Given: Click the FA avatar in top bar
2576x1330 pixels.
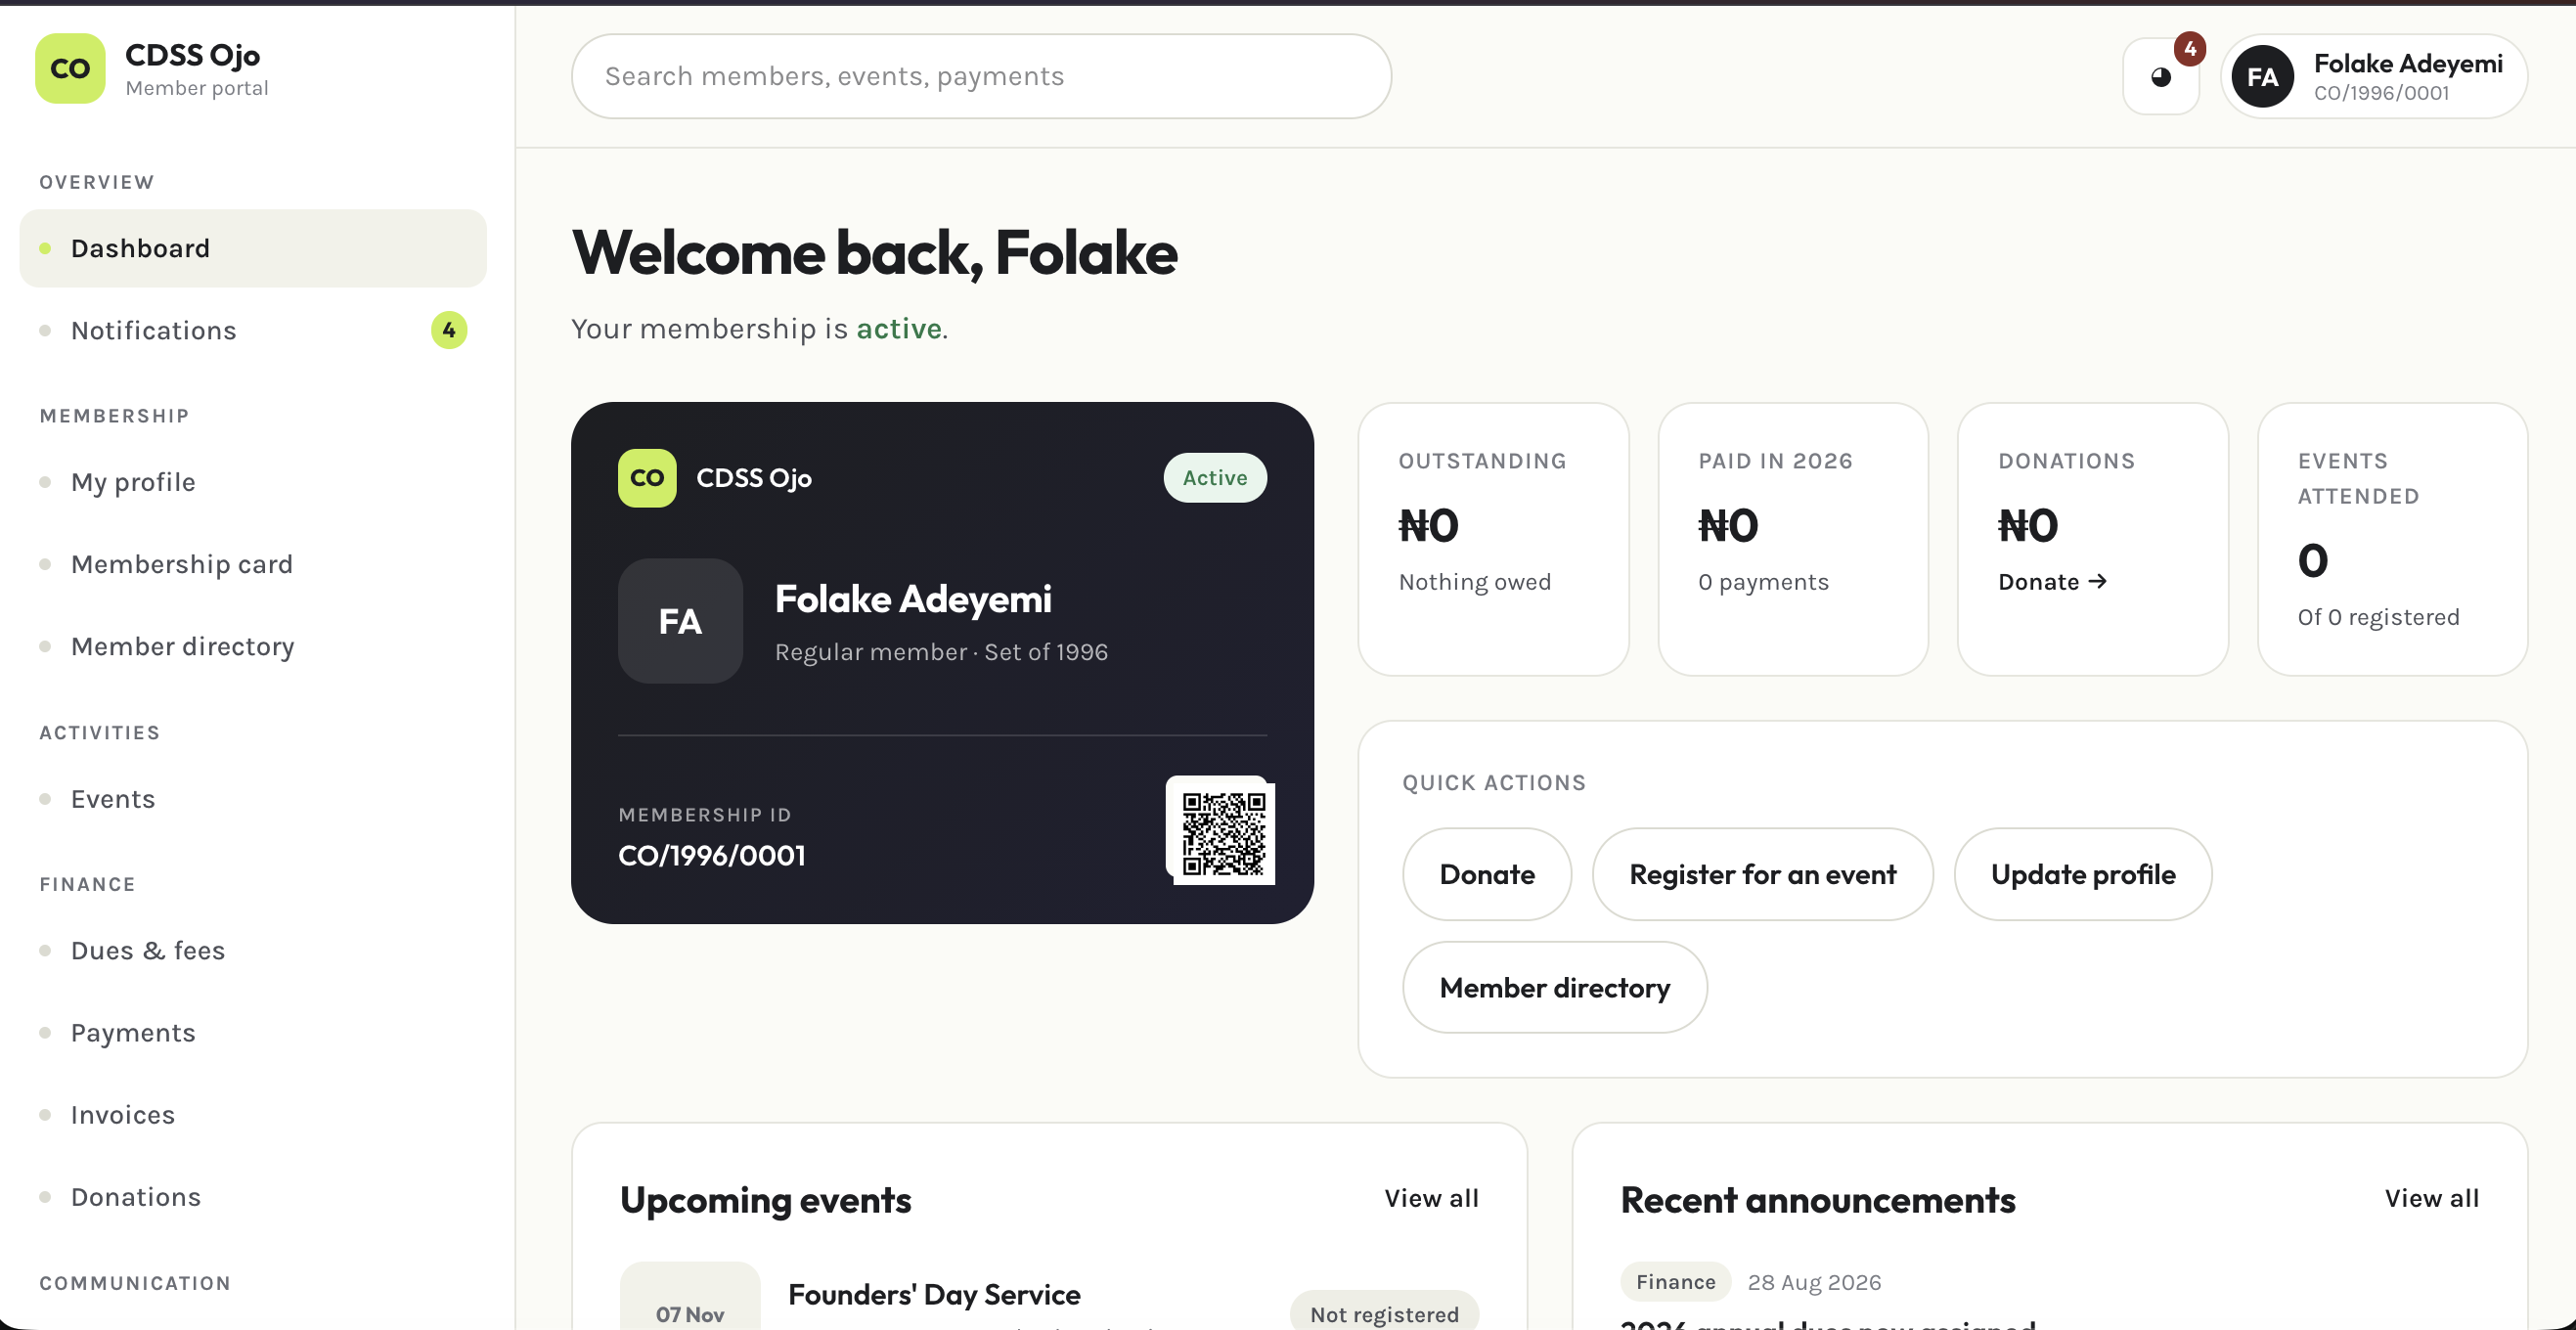Looking at the screenshot, I should coord(2262,77).
